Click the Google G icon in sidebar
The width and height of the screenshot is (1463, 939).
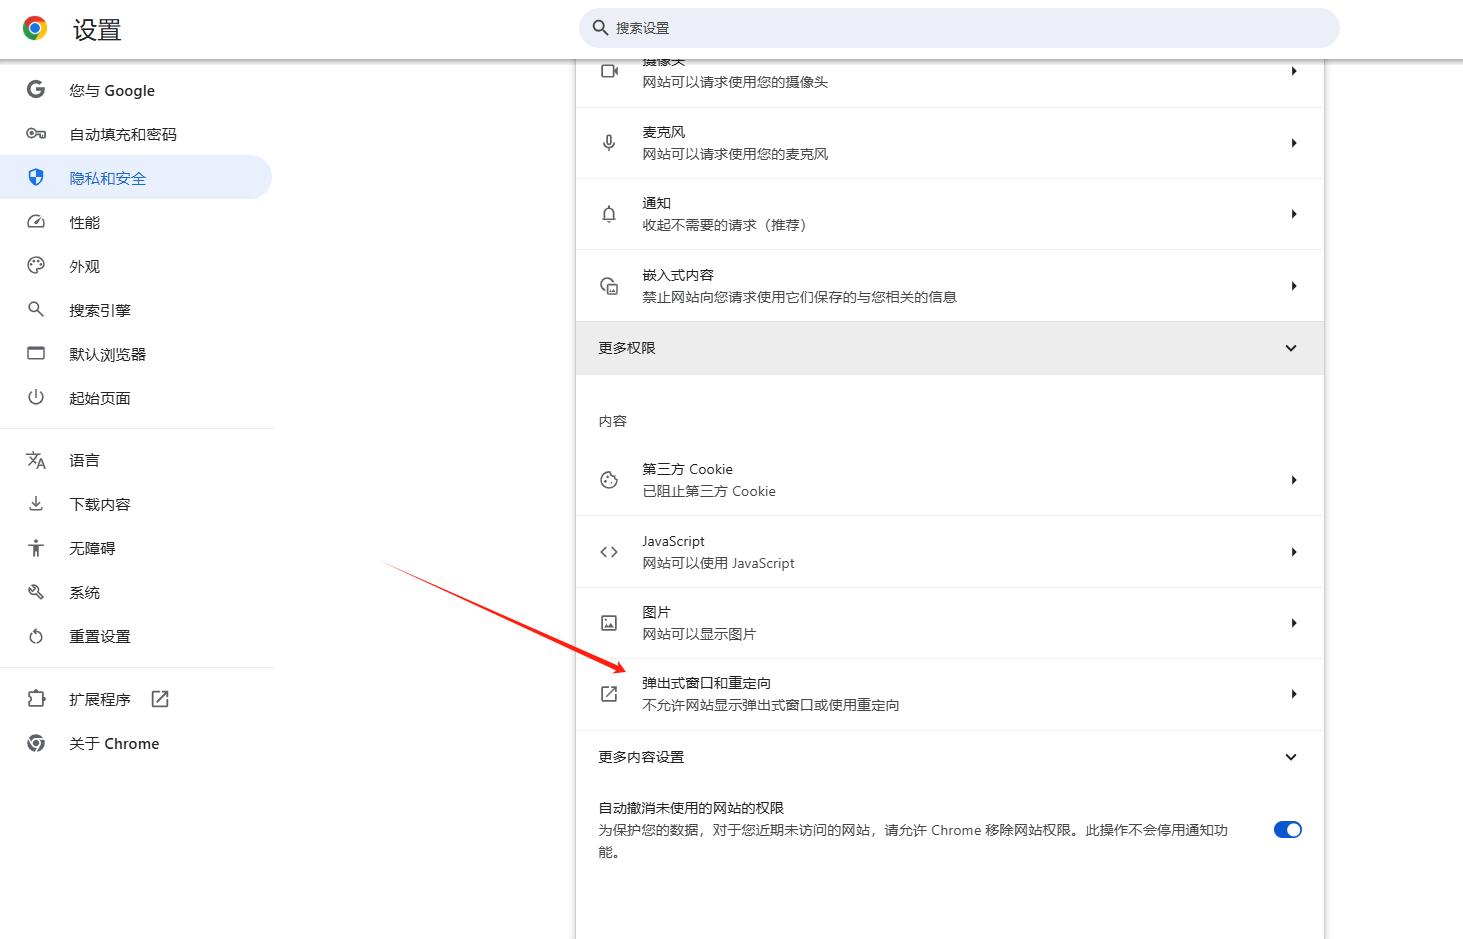click(36, 90)
